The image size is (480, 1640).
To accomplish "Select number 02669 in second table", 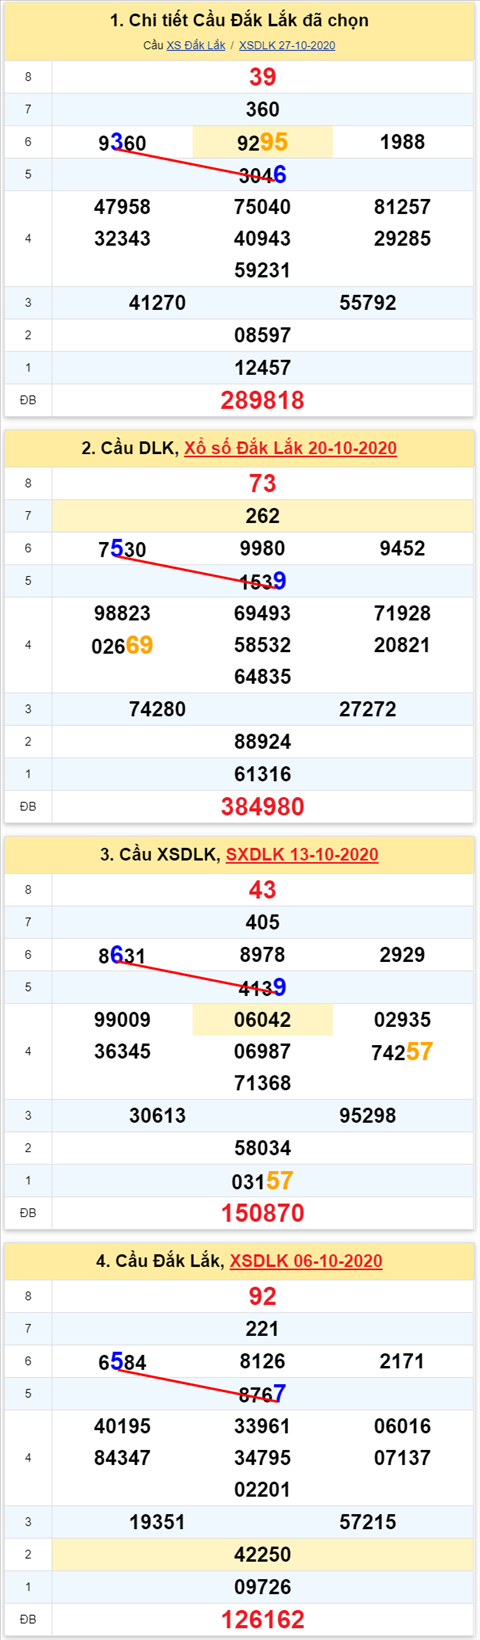I will click(122, 646).
